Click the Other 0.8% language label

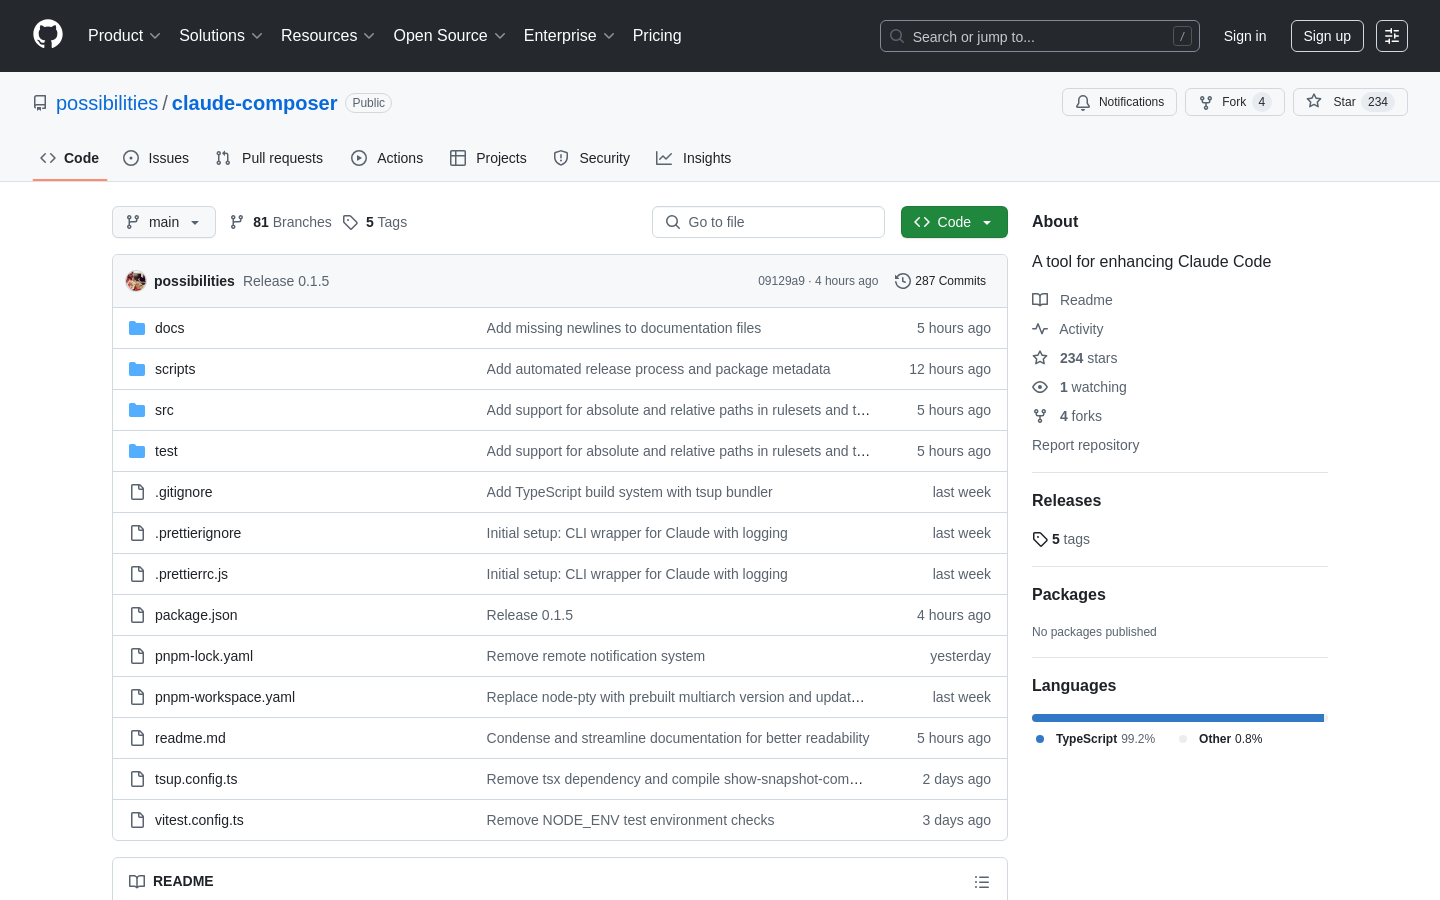(1221, 739)
